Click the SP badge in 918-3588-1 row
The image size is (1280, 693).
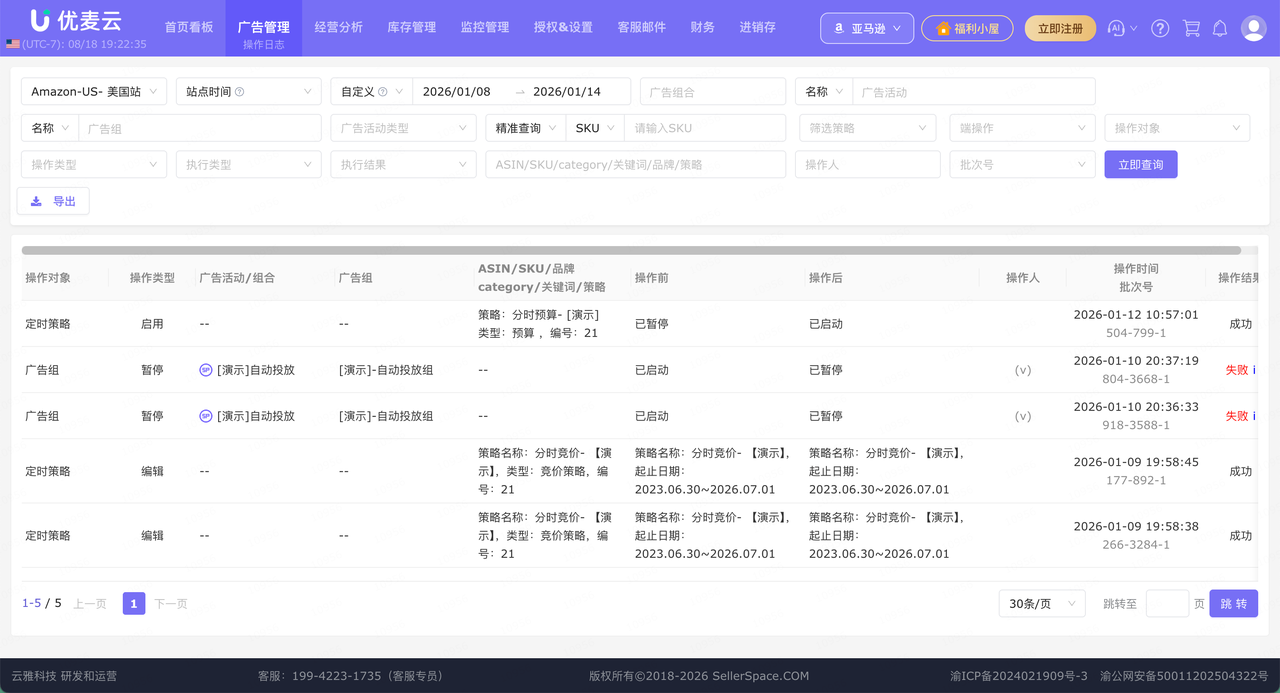pyautogui.click(x=206, y=416)
